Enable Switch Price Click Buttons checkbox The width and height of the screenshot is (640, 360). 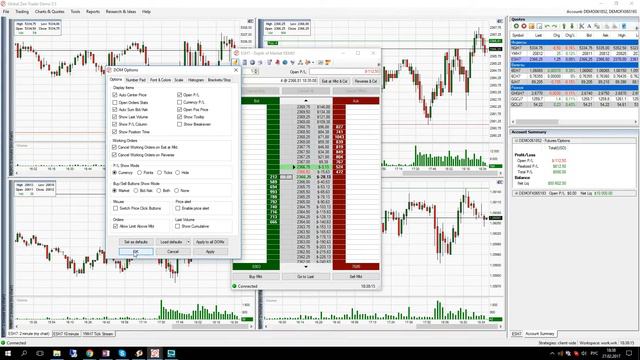pyautogui.click(x=116, y=208)
